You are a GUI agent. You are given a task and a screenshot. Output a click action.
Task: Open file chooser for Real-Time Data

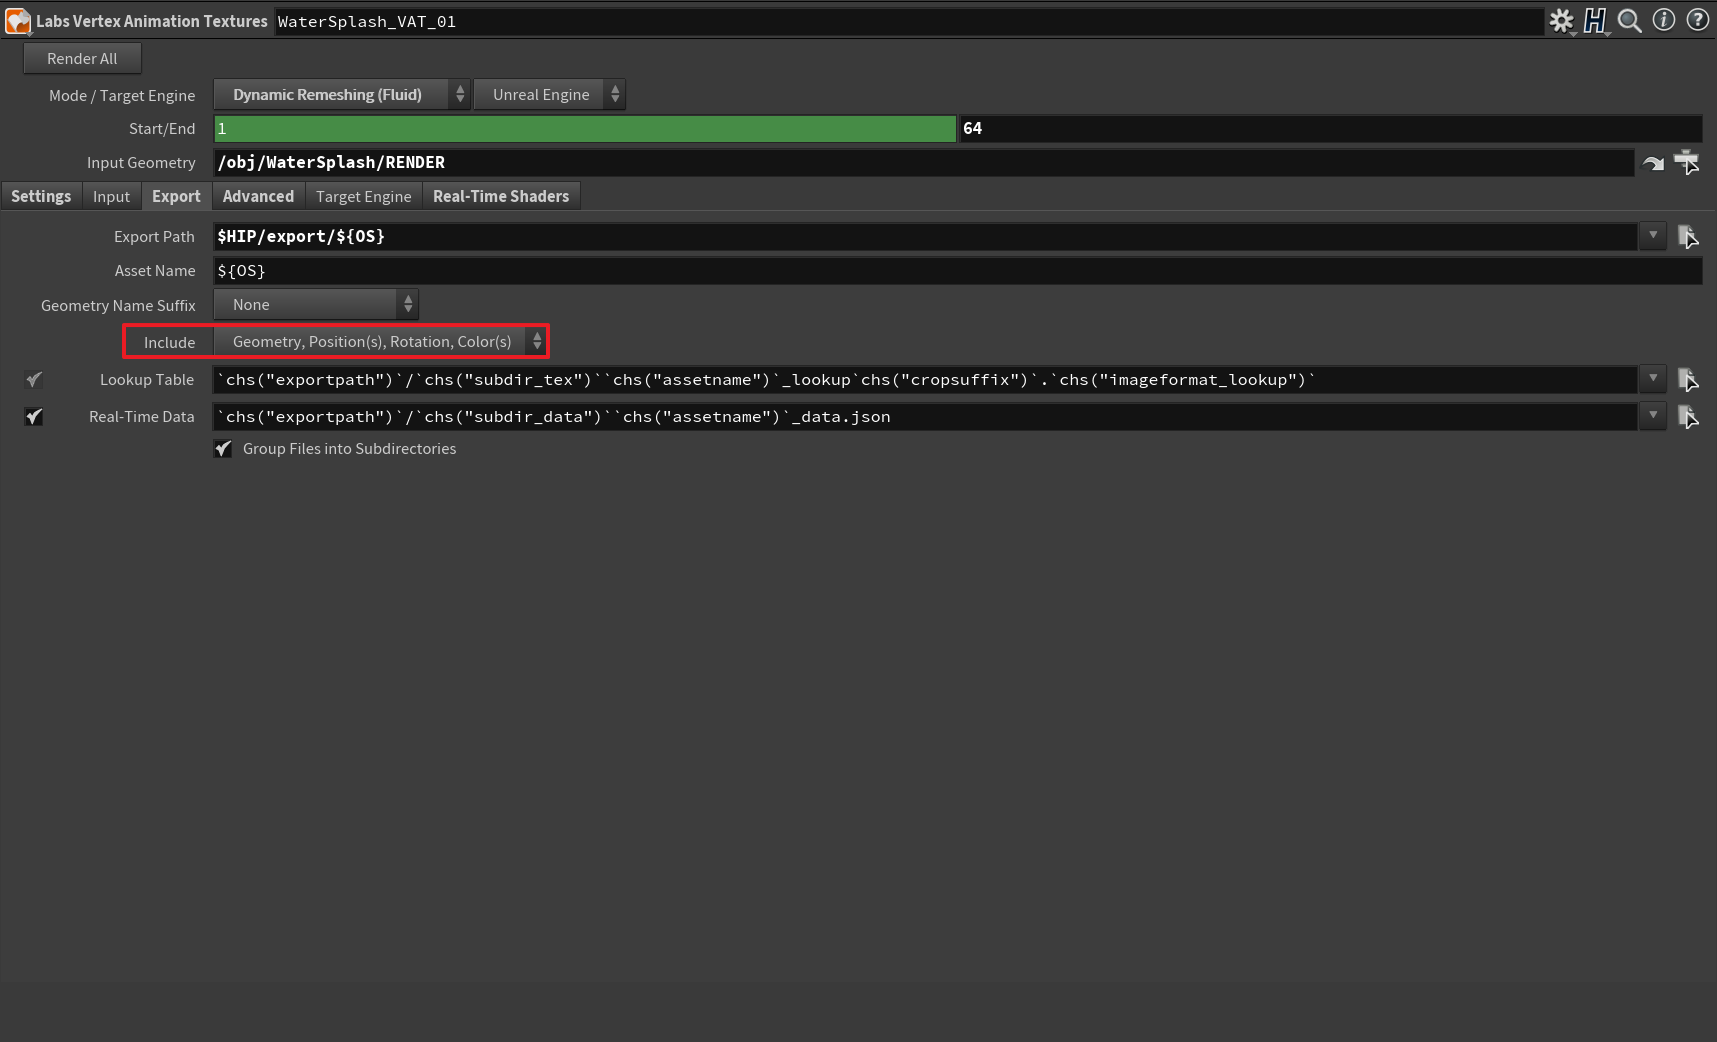(1688, 417)
